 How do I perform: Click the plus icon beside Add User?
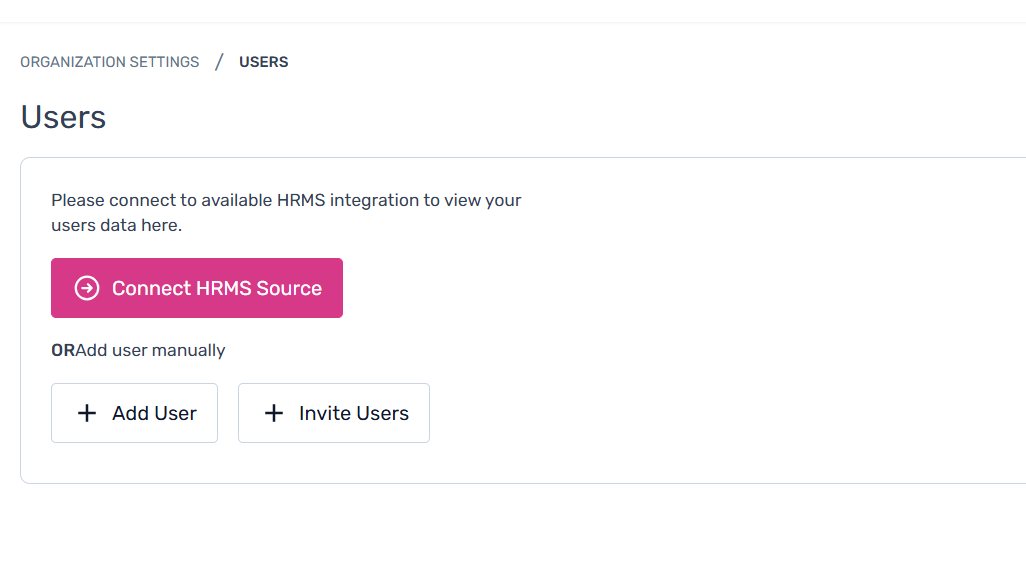point(87,413)
